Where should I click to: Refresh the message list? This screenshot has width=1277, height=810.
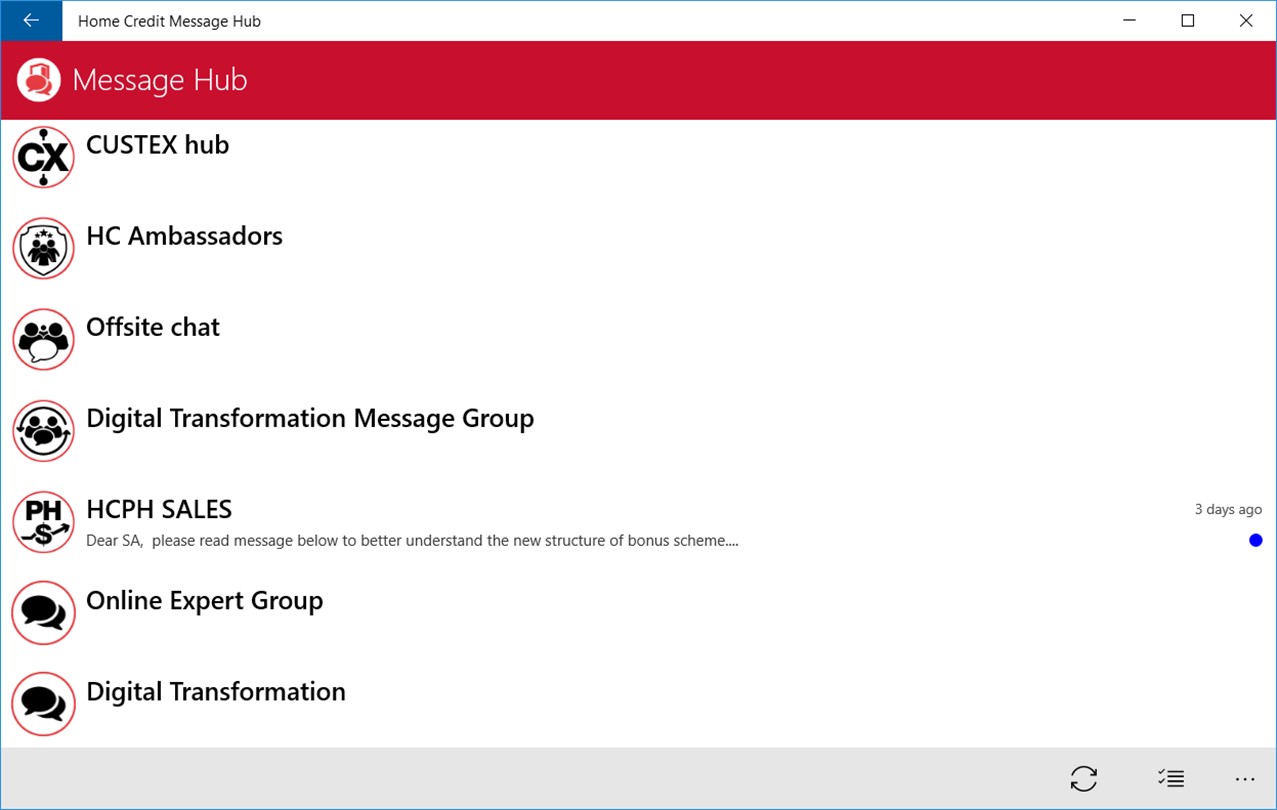coord(1084,778)
